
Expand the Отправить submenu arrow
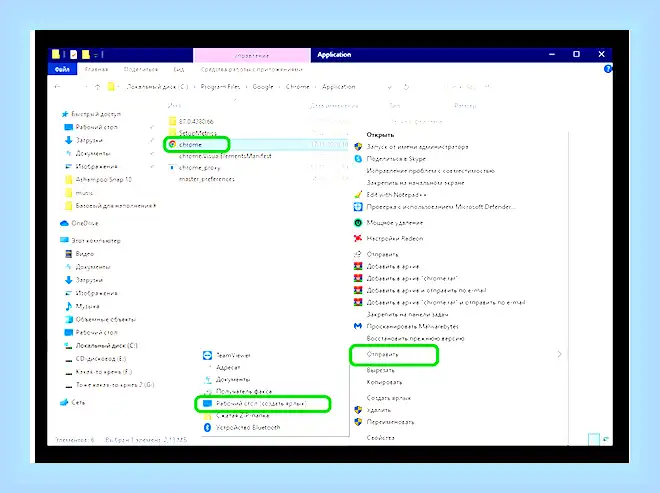point(559,354)
